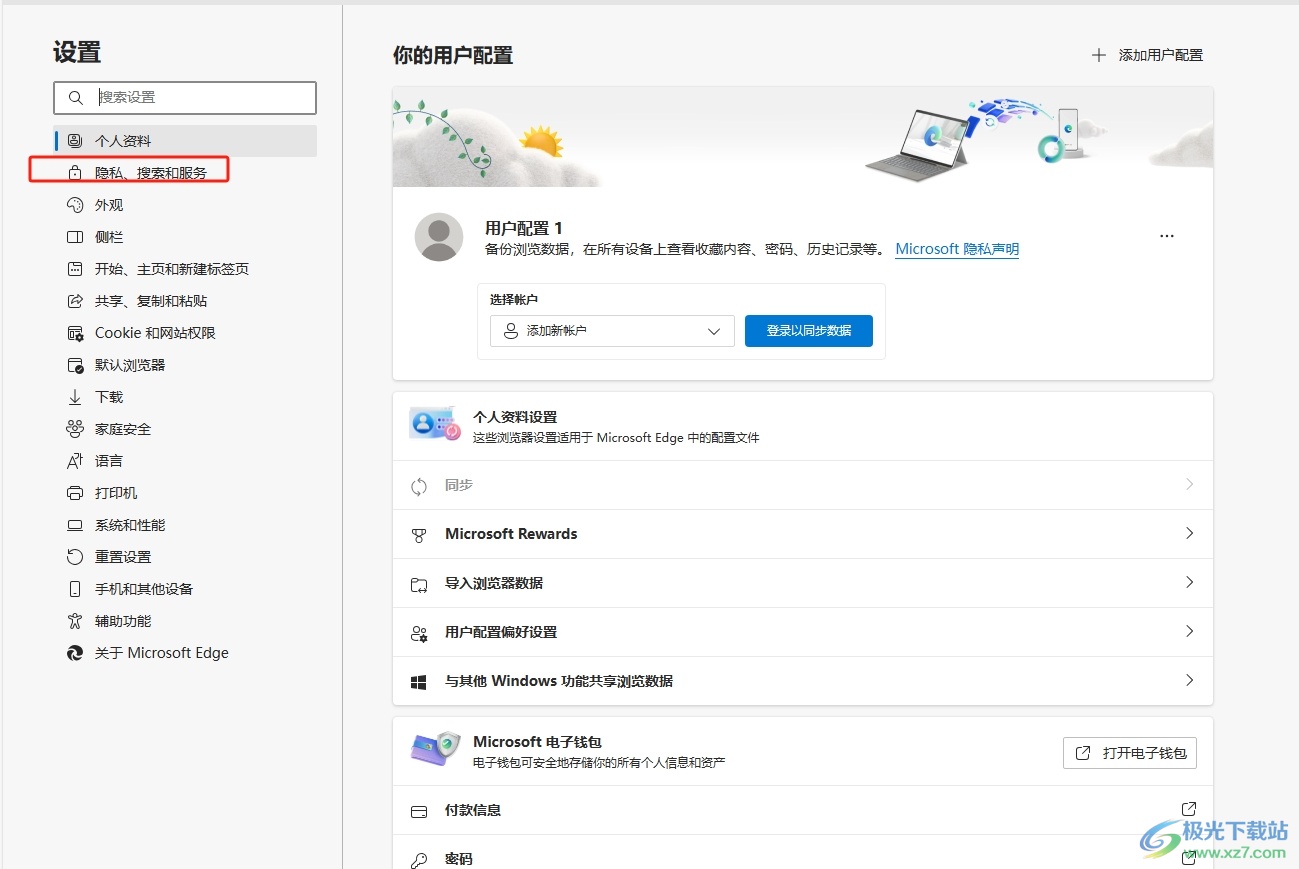Open the 付款信息 row
The image size is (1299, 869).
[803, 810]
